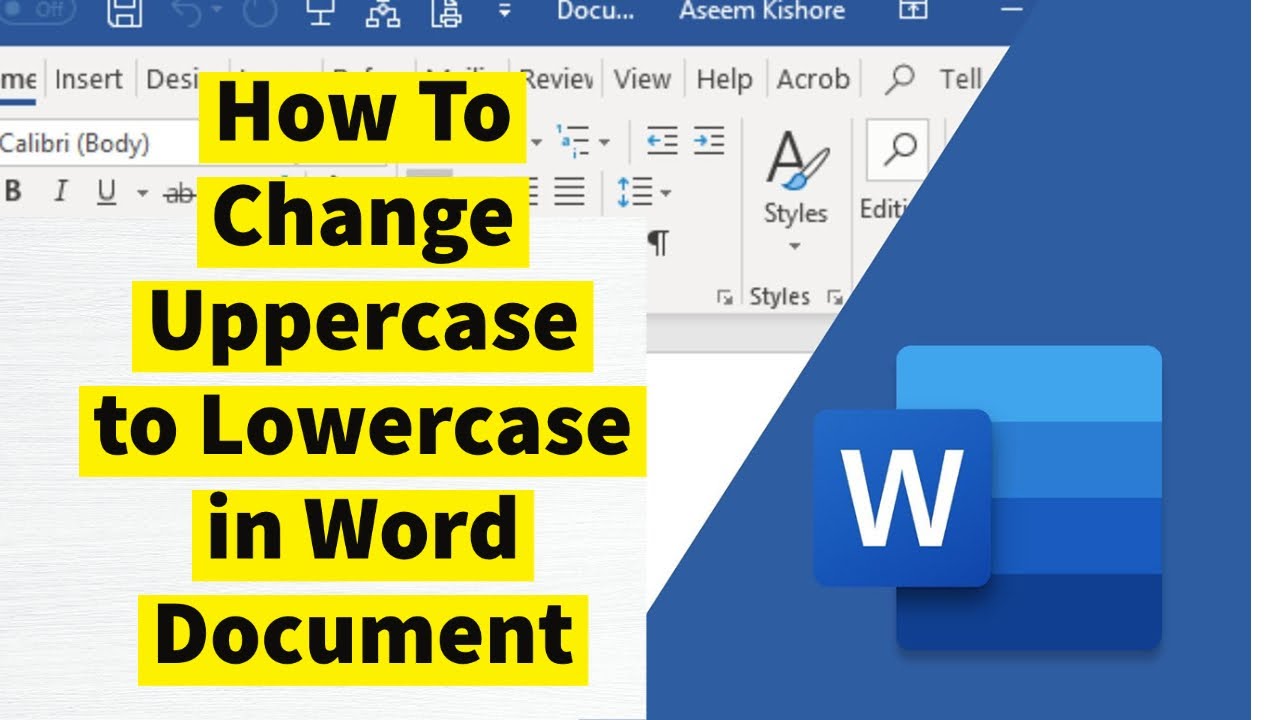Open Ribbon Display Options icon
The height and width of the screenshot is (720, 1280).
[x=912, y=10]
